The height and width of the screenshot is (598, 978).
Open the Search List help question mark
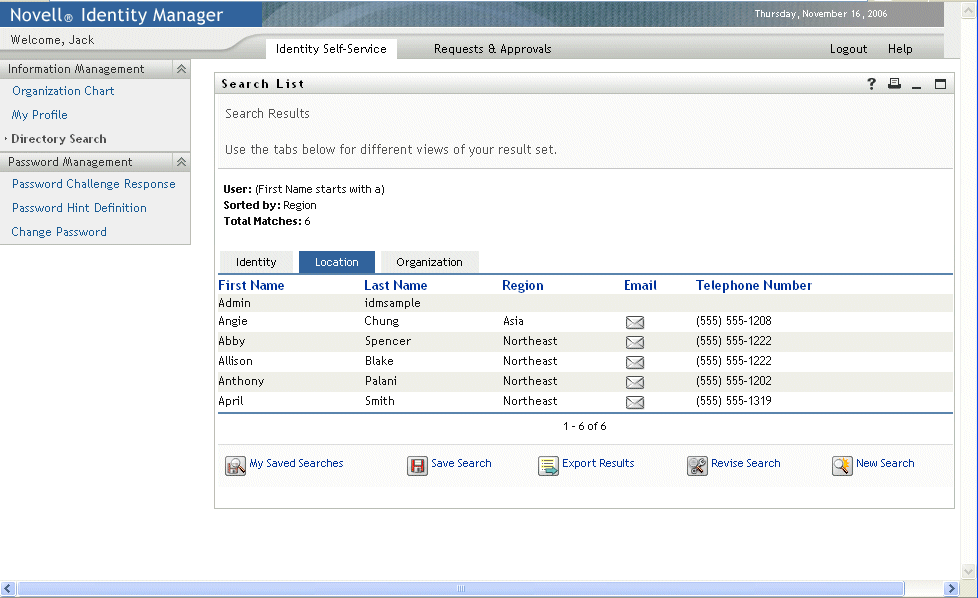tap(872, 84)
